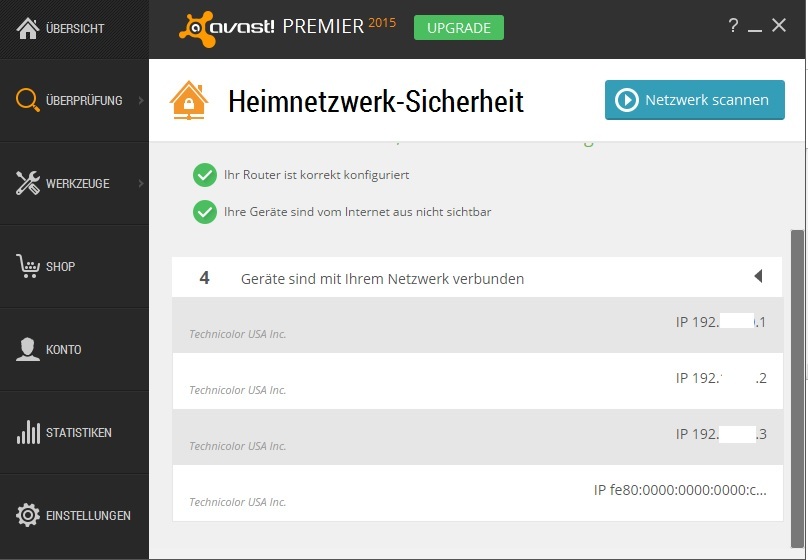Click green check next to router status
Image resolution: width=808 pixels, height=560 pixels.
[x=205, y=175]
